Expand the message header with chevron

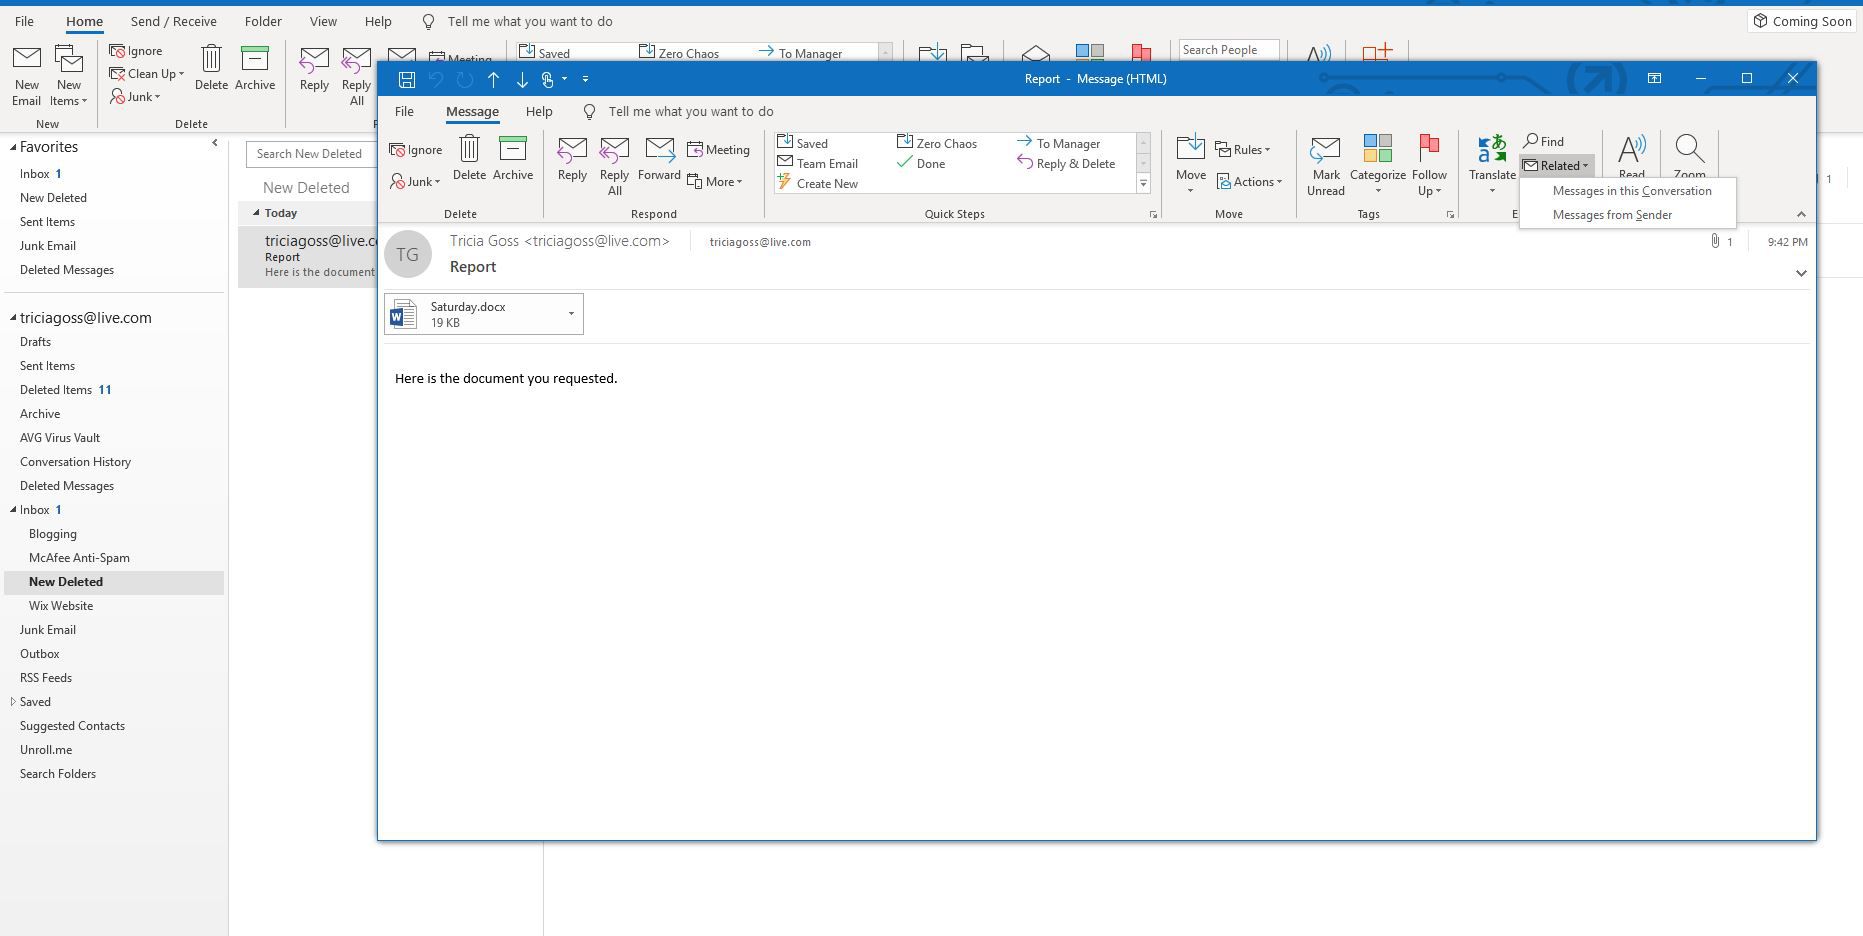(x=1801, y=273)
